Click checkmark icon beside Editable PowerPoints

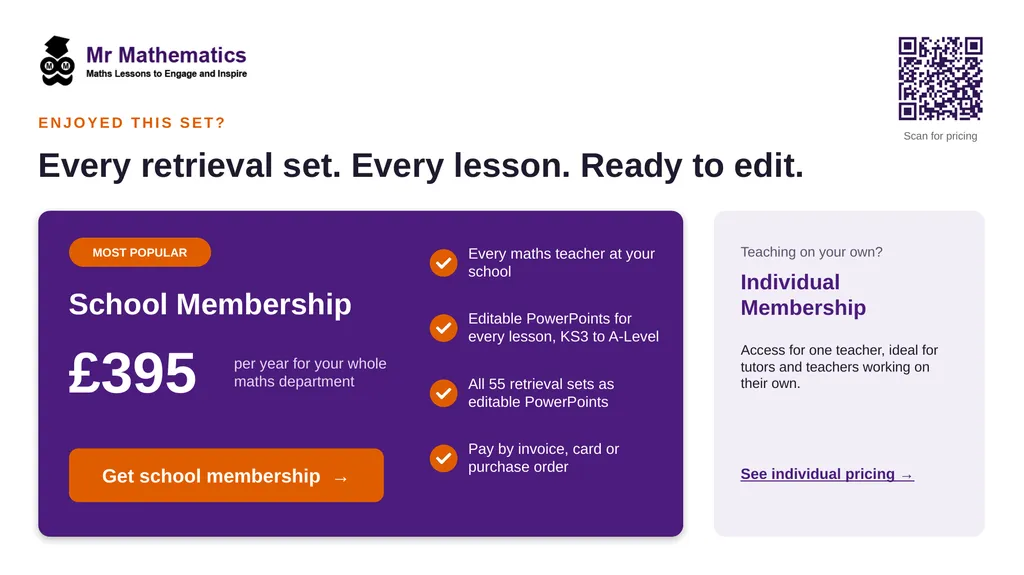click(443, 328)
